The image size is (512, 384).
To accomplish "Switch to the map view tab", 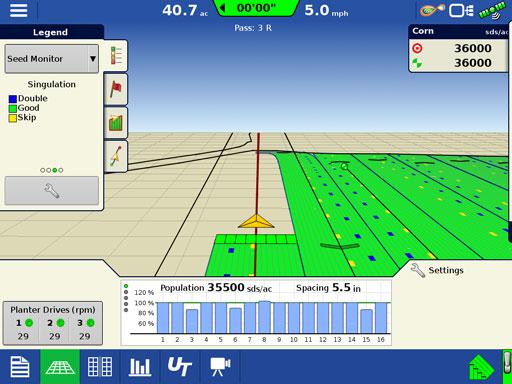I will (x=60, y=367).
